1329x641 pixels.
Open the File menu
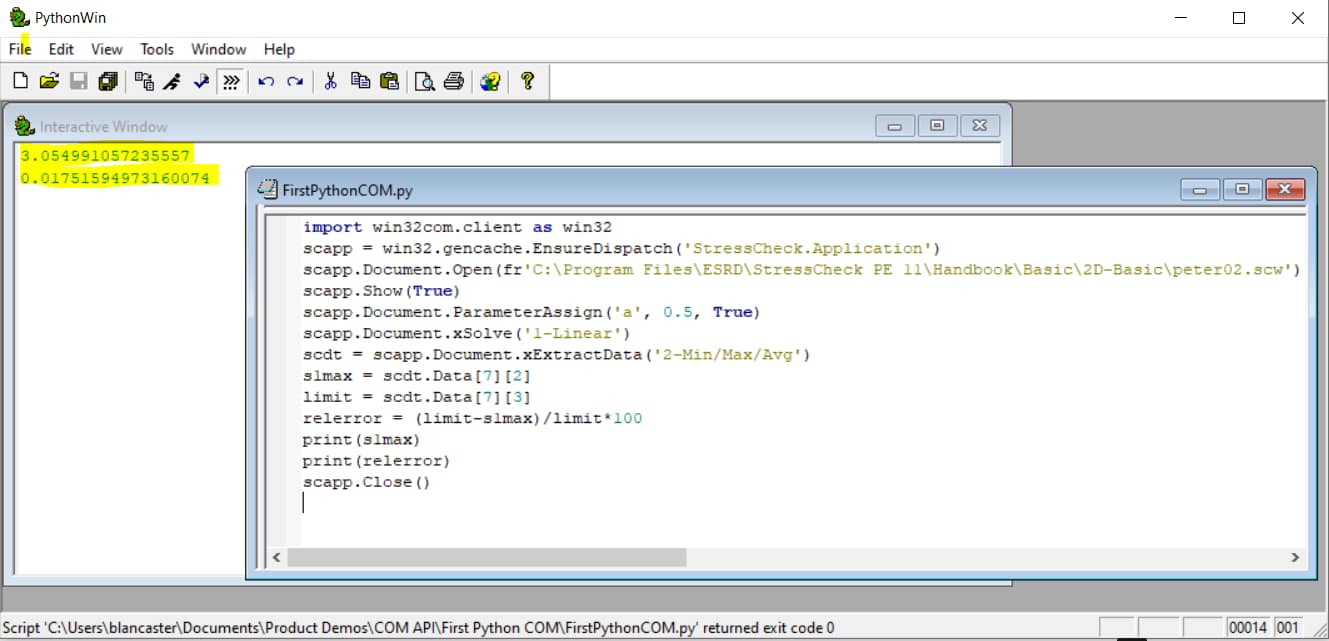[x=20, y=49]
